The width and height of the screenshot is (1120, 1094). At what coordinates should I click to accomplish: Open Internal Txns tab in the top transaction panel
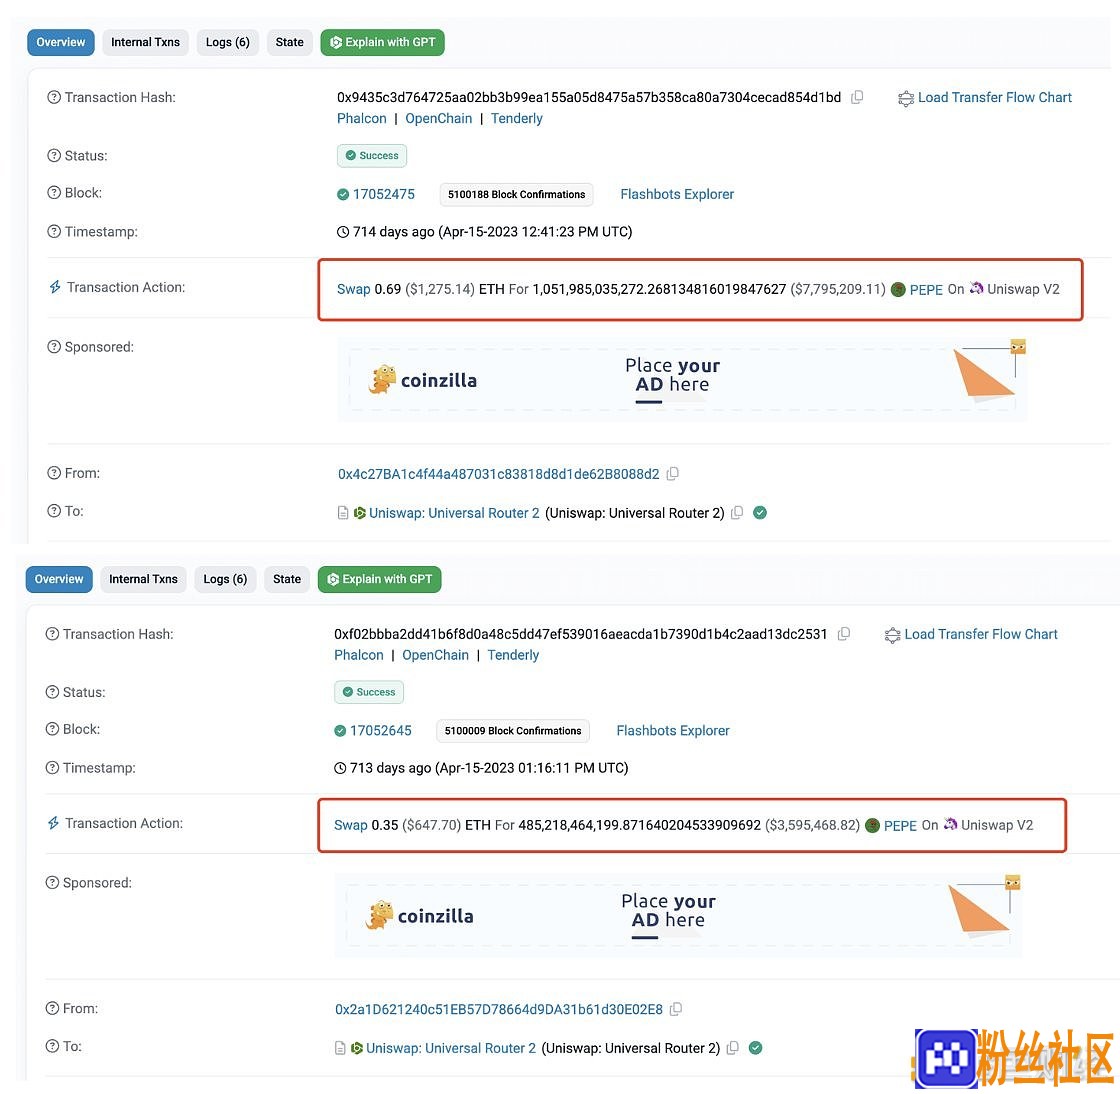pyautogui.click(x=146, y=42)
